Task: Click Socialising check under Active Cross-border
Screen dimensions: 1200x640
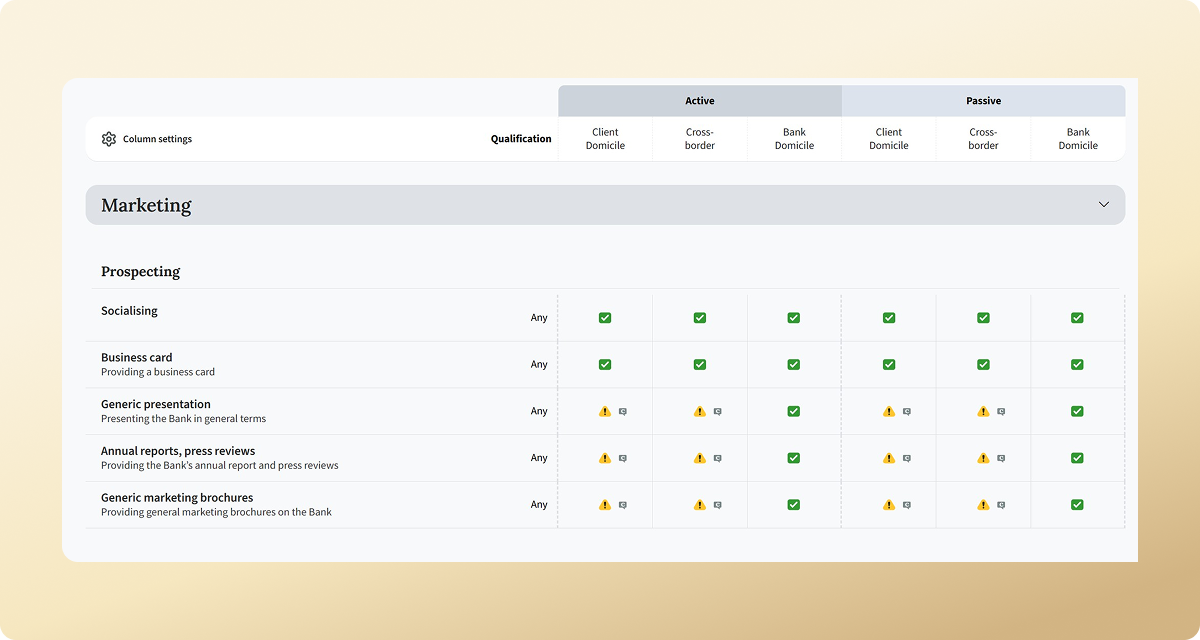Action: (x=700, y=318)
